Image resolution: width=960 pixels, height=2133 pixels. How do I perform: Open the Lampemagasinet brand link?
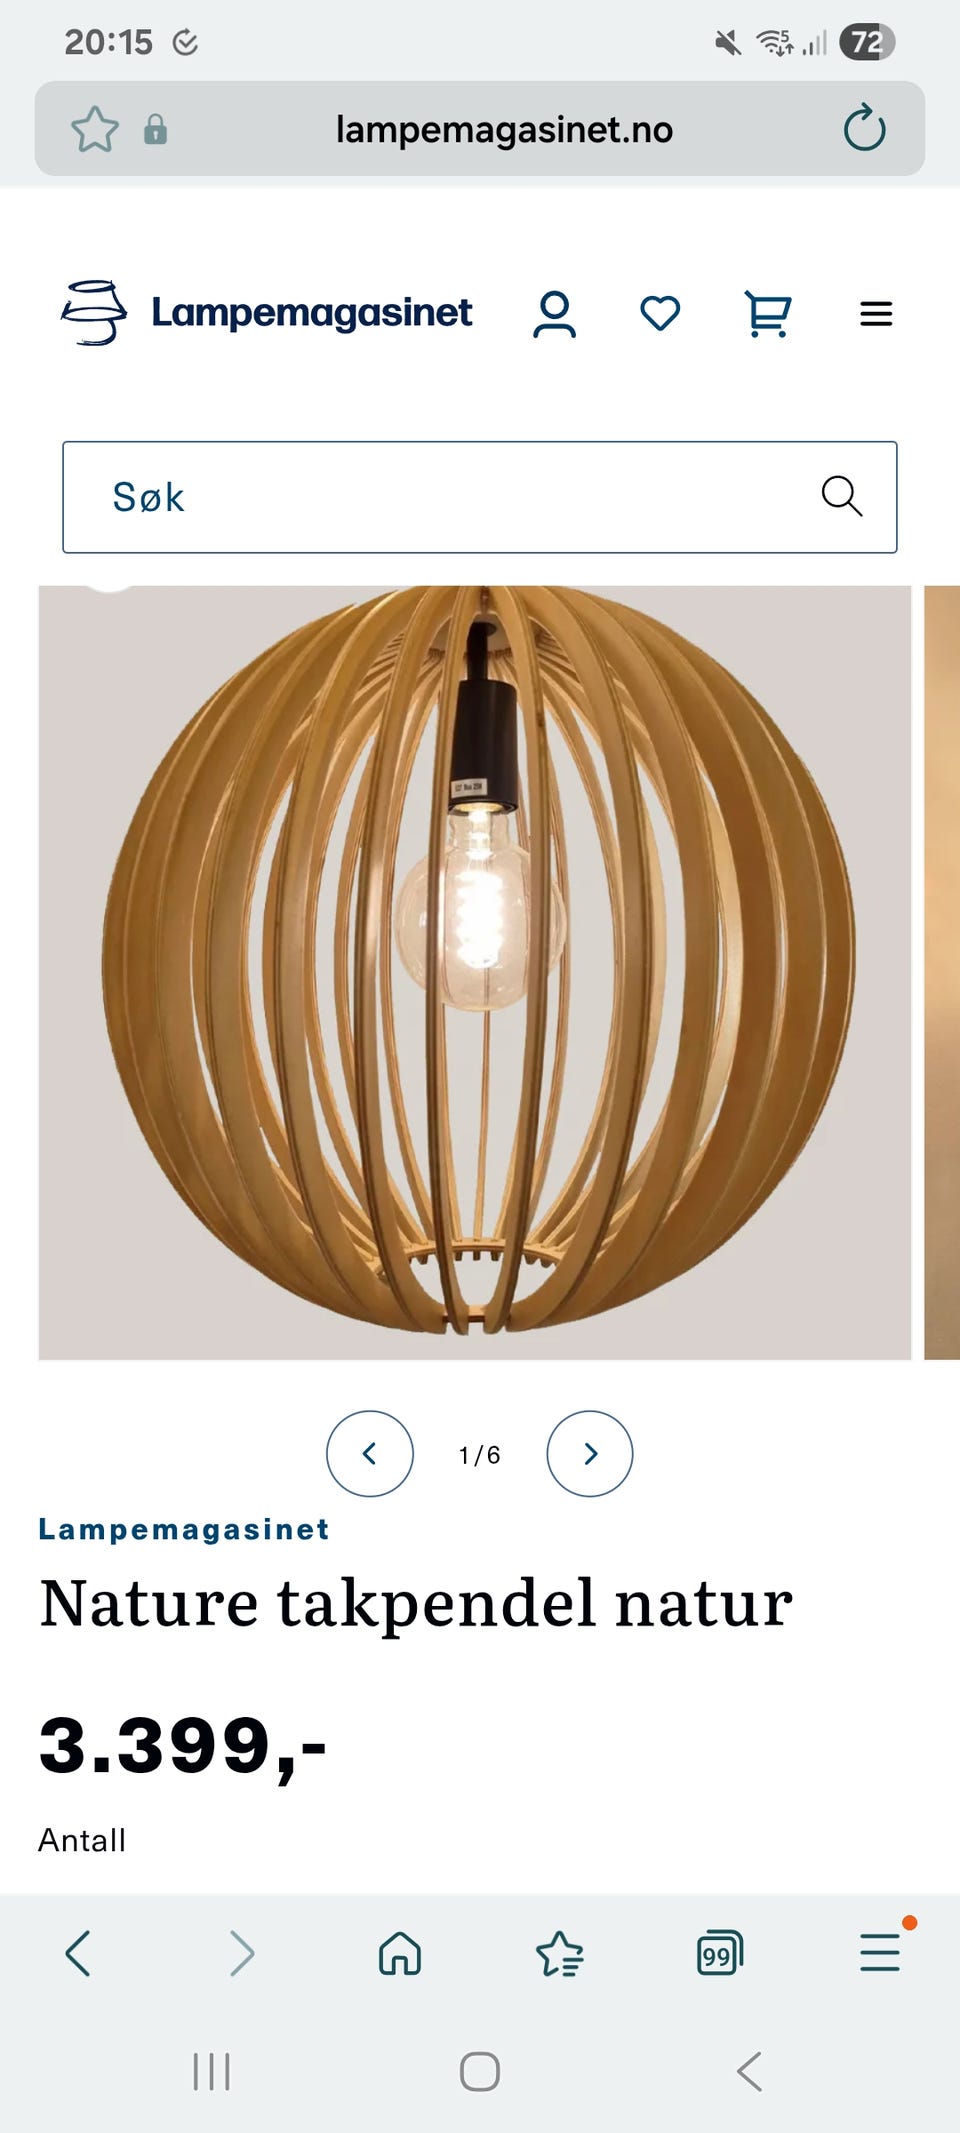(184, 1529)
